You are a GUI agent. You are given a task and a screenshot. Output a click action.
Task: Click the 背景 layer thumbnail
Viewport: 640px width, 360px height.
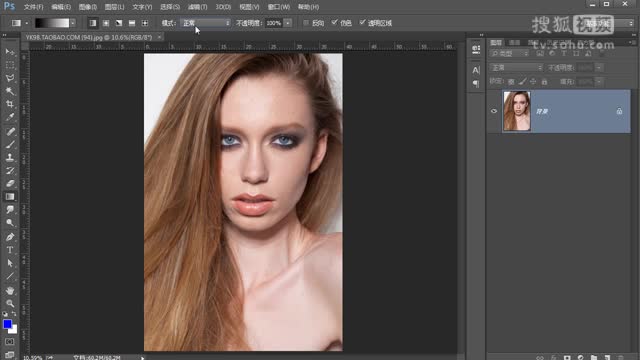[x=517, y=111]
